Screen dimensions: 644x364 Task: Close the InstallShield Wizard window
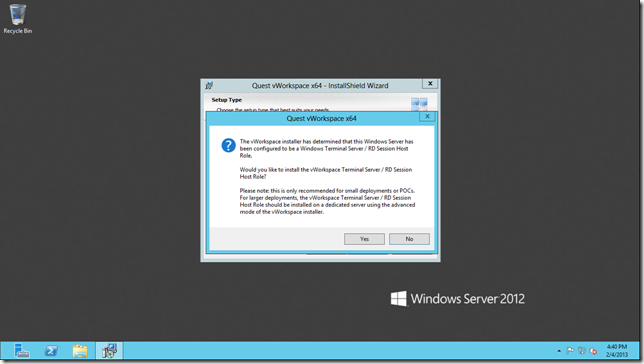coord(430,83)
